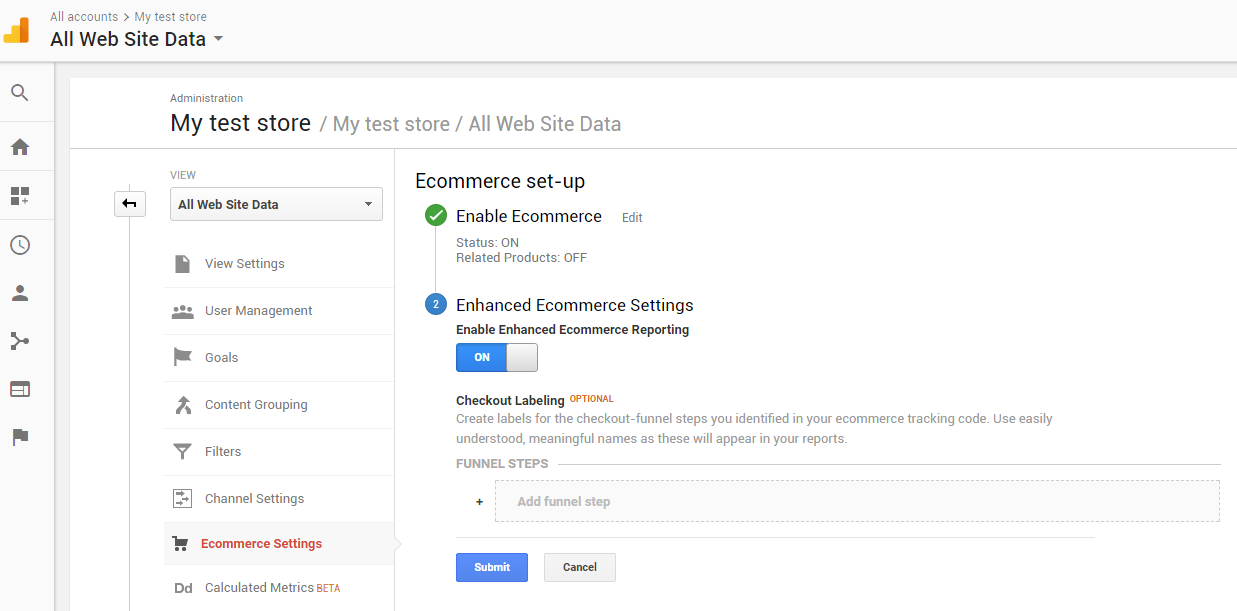Screen dimensions: 1237x611
Task: Click the Add funnel step input field
Action: point(857,501)
